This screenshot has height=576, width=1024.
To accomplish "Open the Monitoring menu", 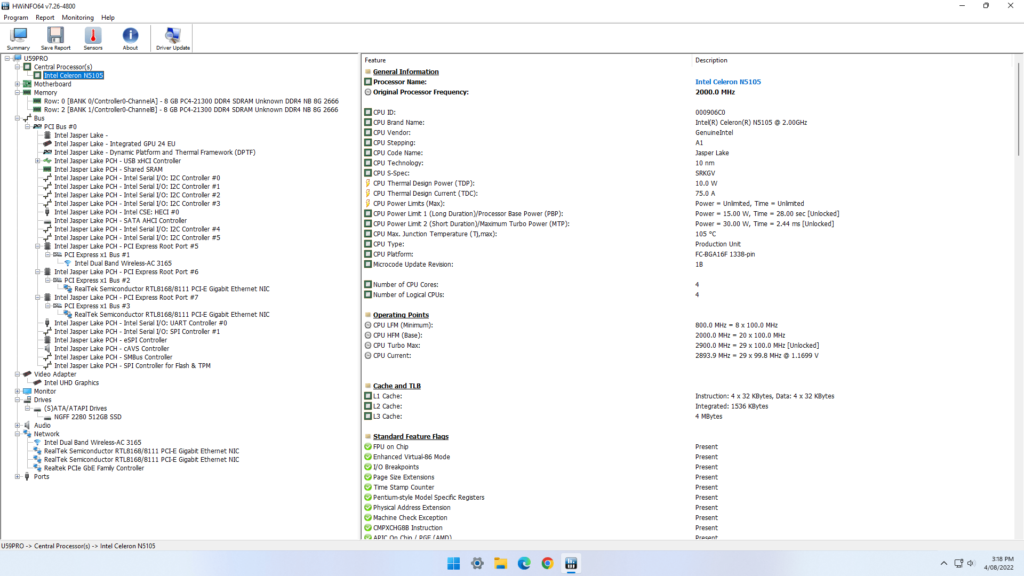I will [x=77, y=17].
